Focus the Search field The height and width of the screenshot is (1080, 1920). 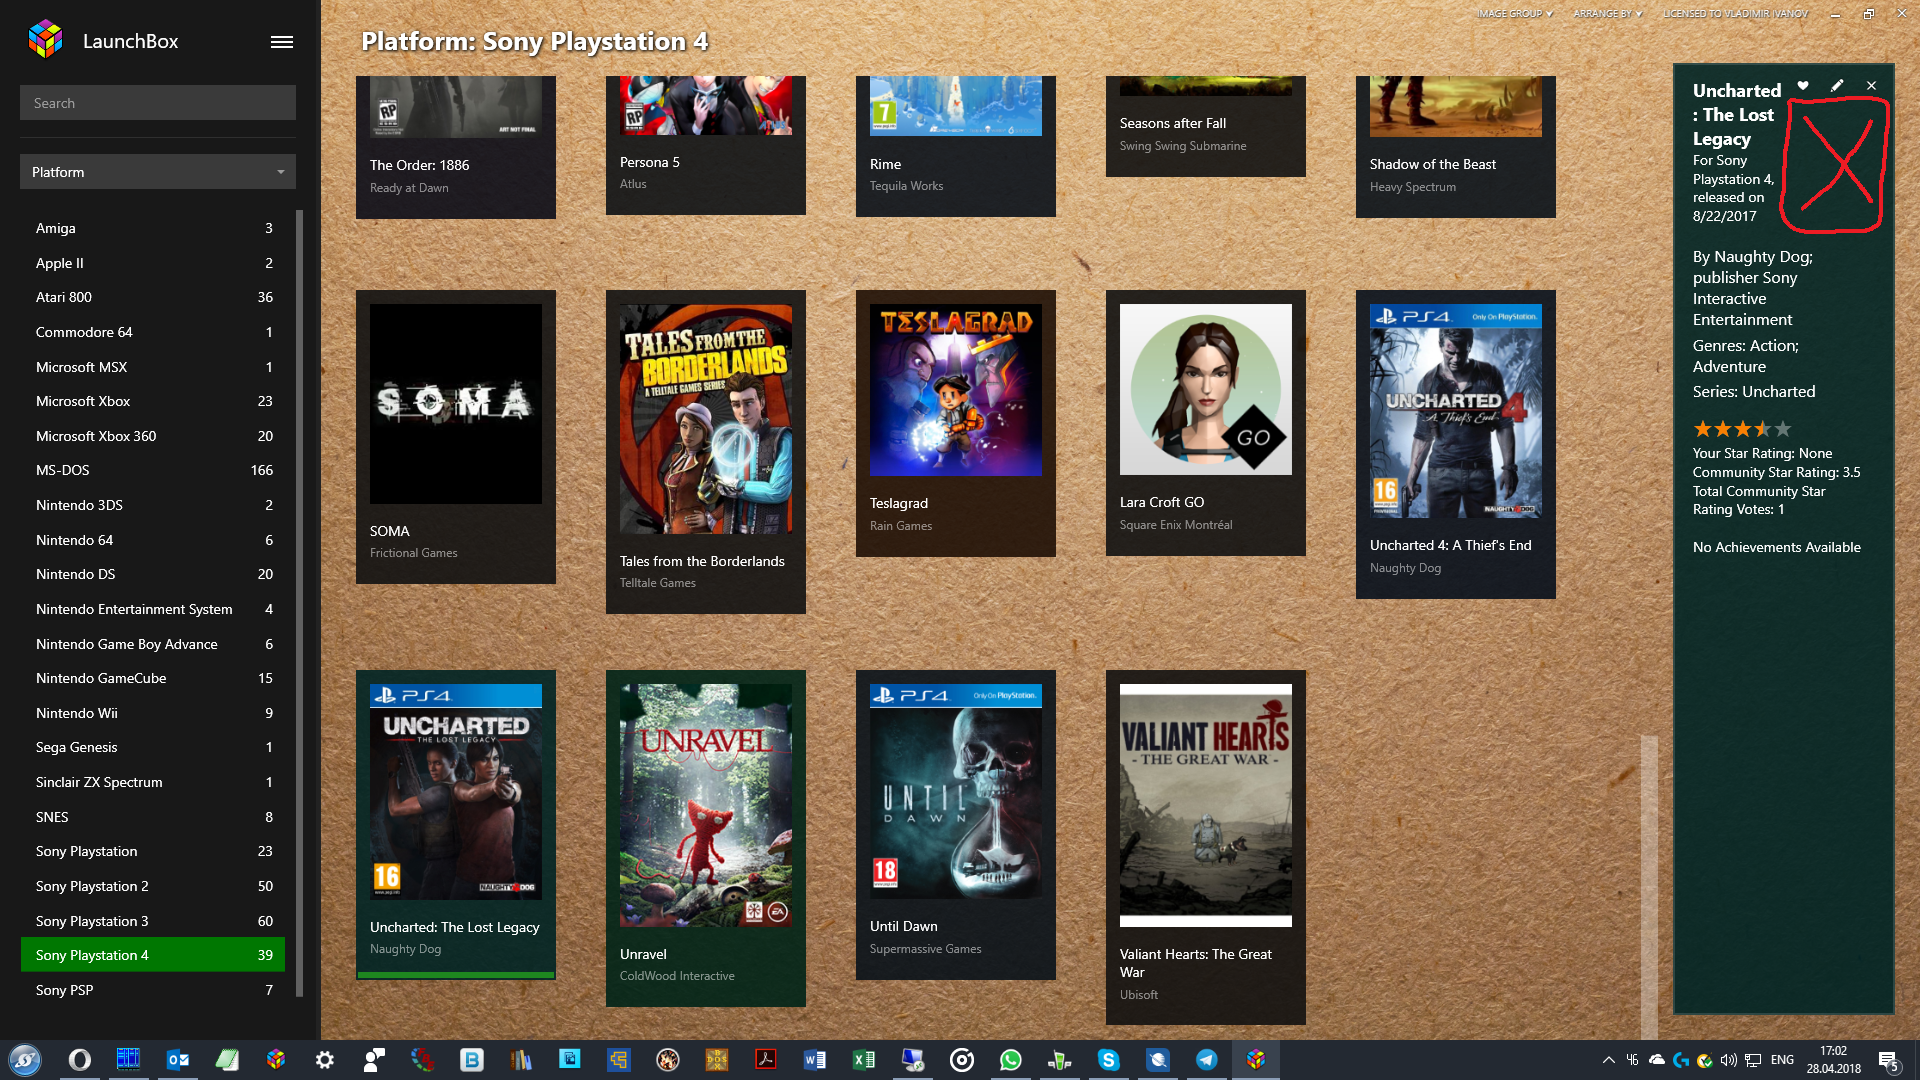(158, 103)
